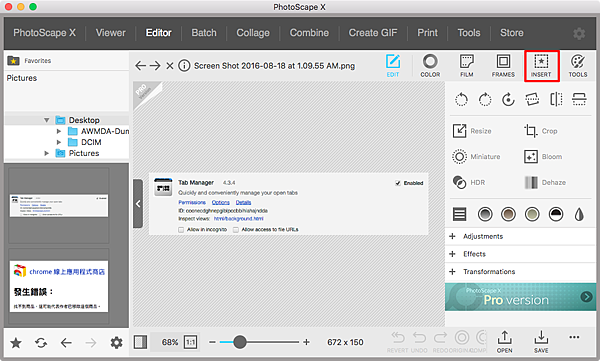600x361 pixels.
Task: Expand the Effects section
Action: pos(520,254)
